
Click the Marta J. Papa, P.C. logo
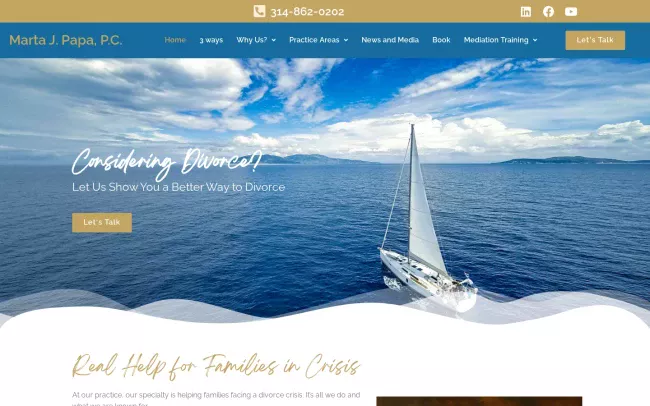tap(66, 40)
